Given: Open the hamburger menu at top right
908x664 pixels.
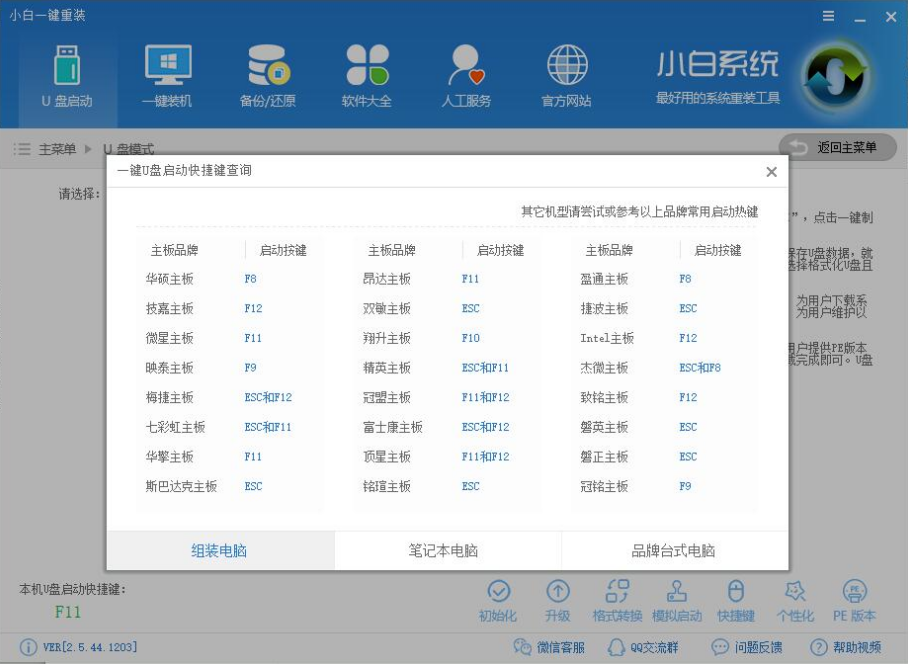Looking at the screenshot, I should tap(830, 15).
